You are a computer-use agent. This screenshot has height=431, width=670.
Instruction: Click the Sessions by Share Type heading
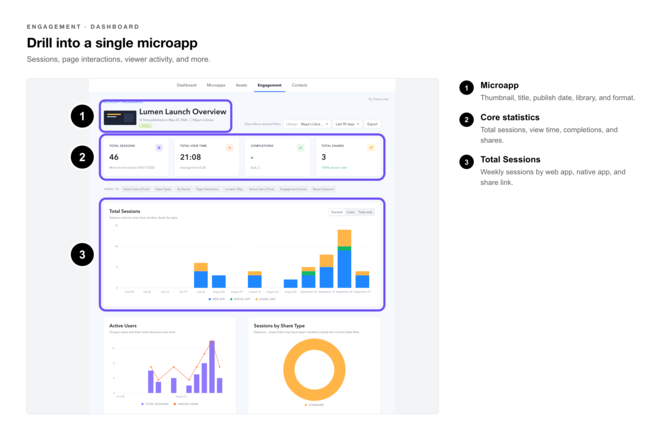click(x=279, y=325)
